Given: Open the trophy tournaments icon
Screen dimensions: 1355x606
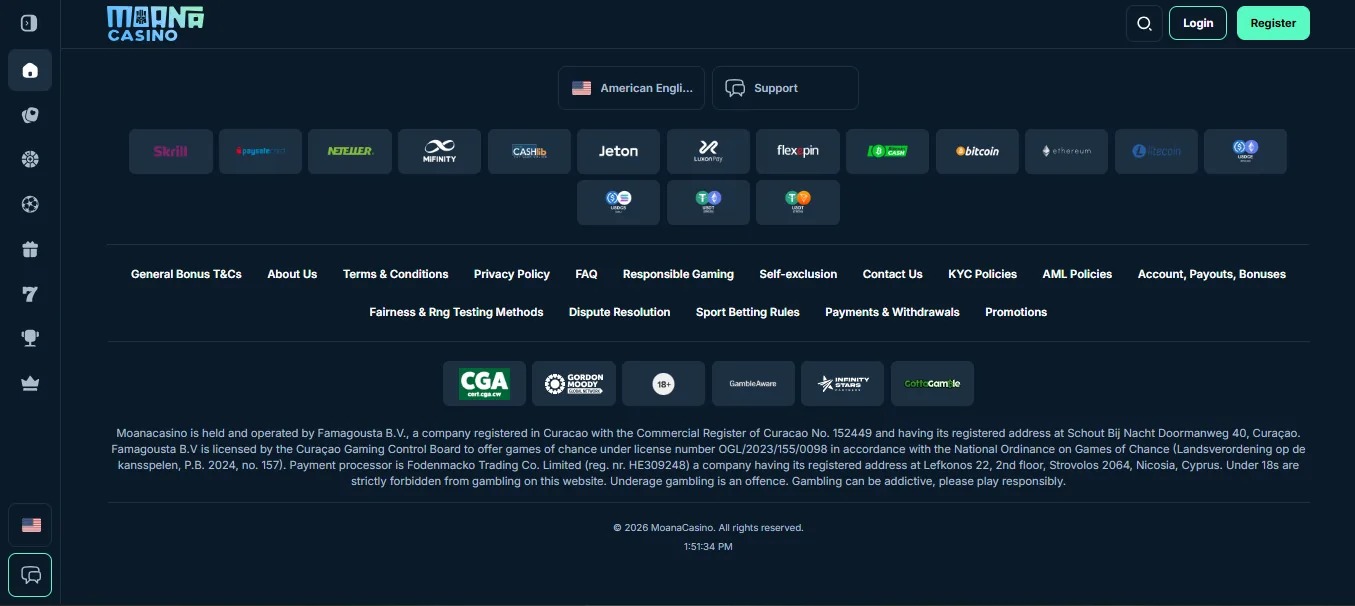Looking at the screenshot, I should tap(30, 338).
